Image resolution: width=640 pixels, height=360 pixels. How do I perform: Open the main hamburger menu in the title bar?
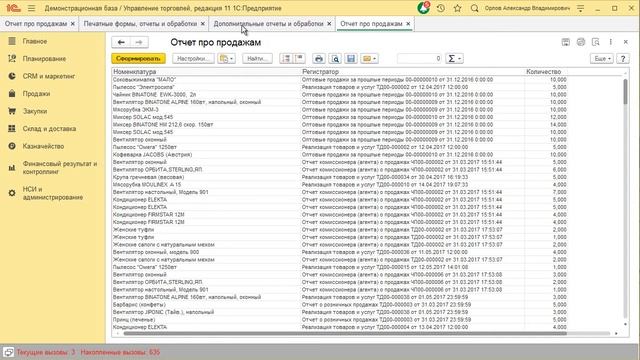pos(31,8)
